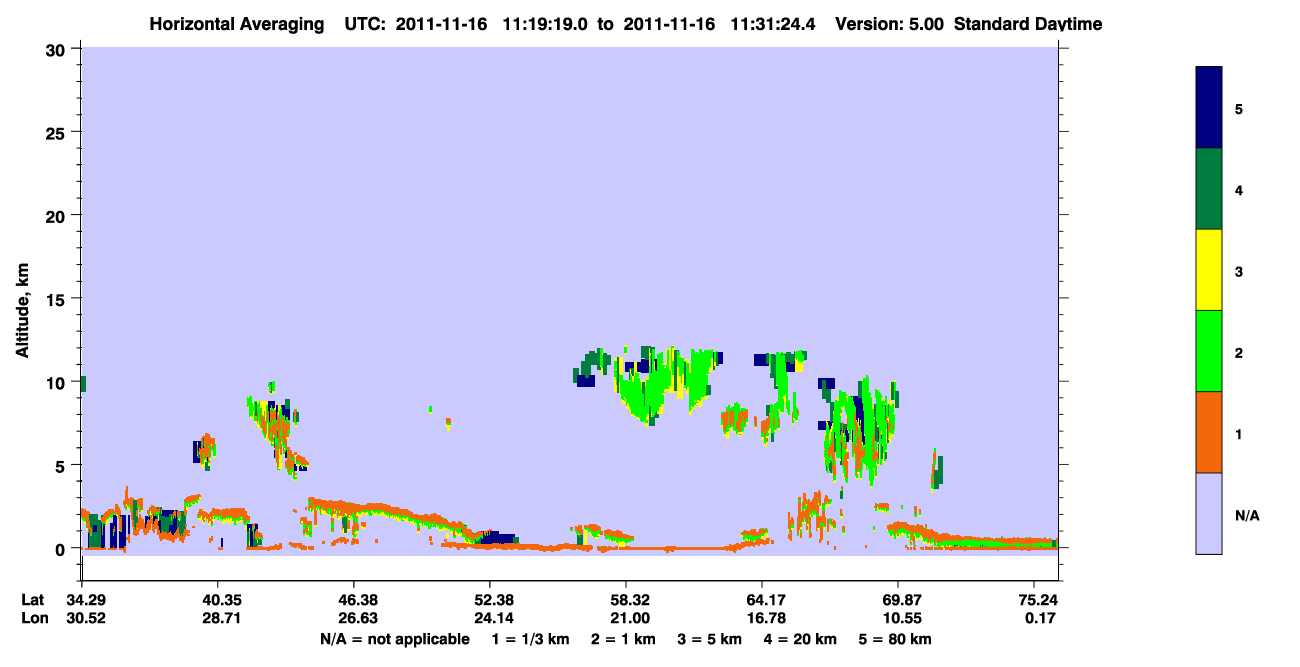This screenshot has width=1300, height=667.
Task: Click the '5 = 80 km' legend note
Action: pyautogui.click(x=895, y=639)
